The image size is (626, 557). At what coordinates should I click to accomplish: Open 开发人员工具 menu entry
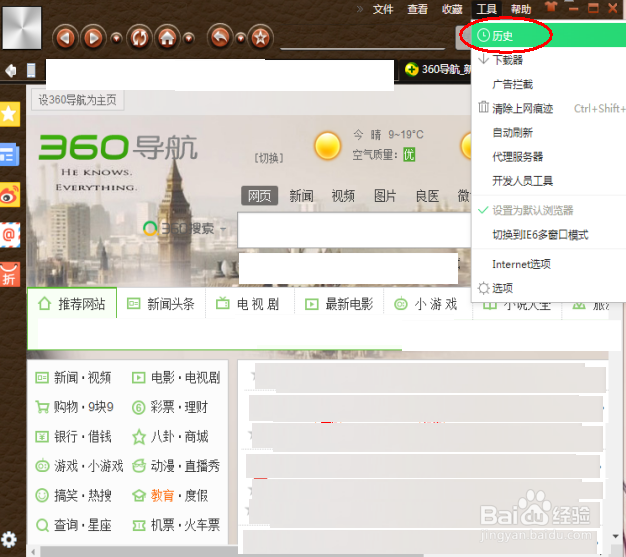tap(549, 181)
